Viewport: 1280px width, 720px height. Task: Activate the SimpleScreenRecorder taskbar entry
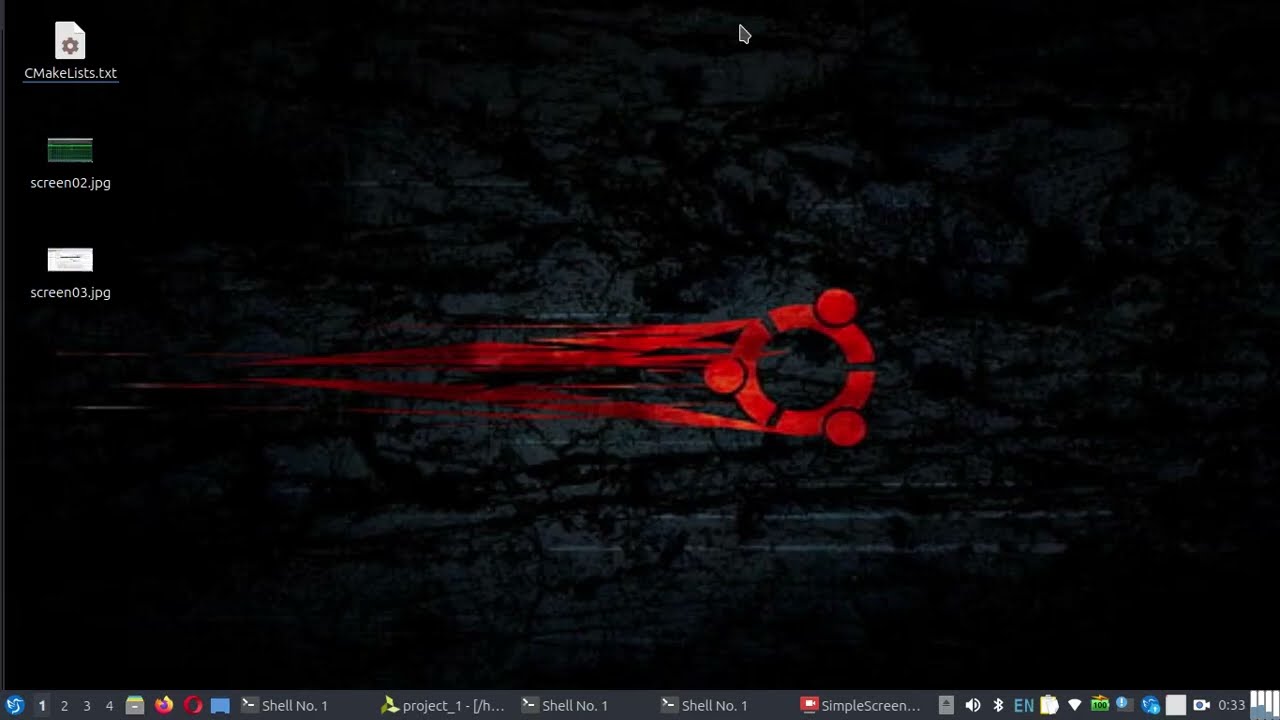(862, 705)
